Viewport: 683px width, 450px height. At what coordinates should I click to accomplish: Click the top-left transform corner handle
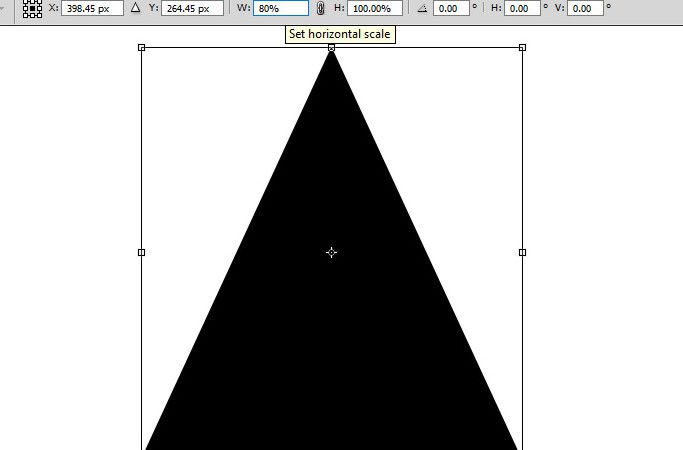click(x=141, y=47)
